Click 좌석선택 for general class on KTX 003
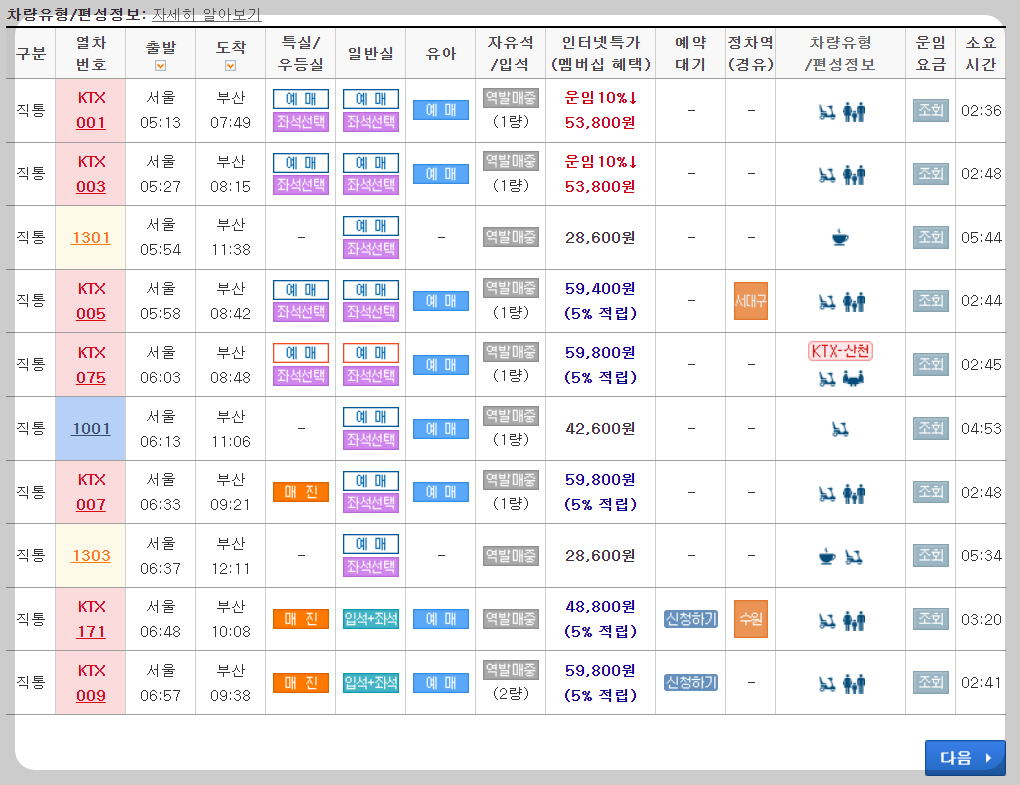 click(370, 186)
